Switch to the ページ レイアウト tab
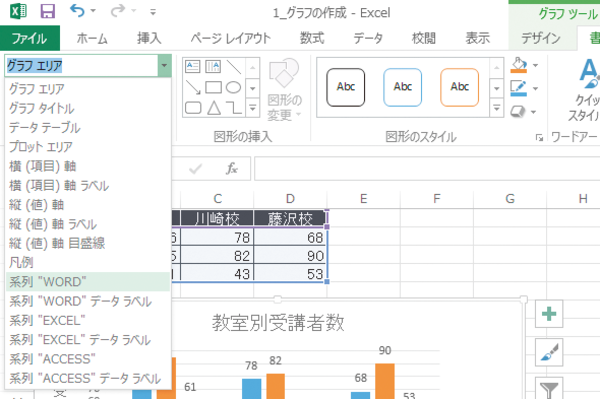Screen dimensions: 600x399 (x=231, y=38)
